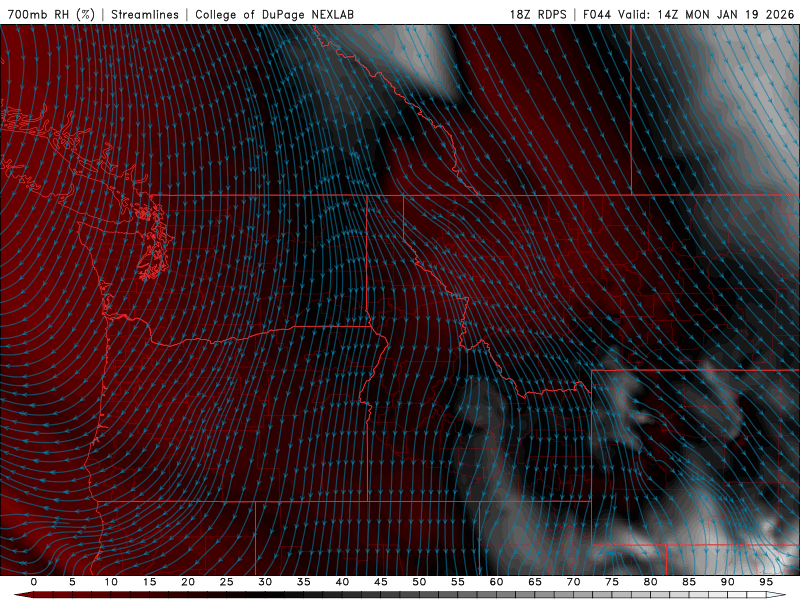
Task: Click the '55' colorbar scale label
Action: (x=458, y=582)
